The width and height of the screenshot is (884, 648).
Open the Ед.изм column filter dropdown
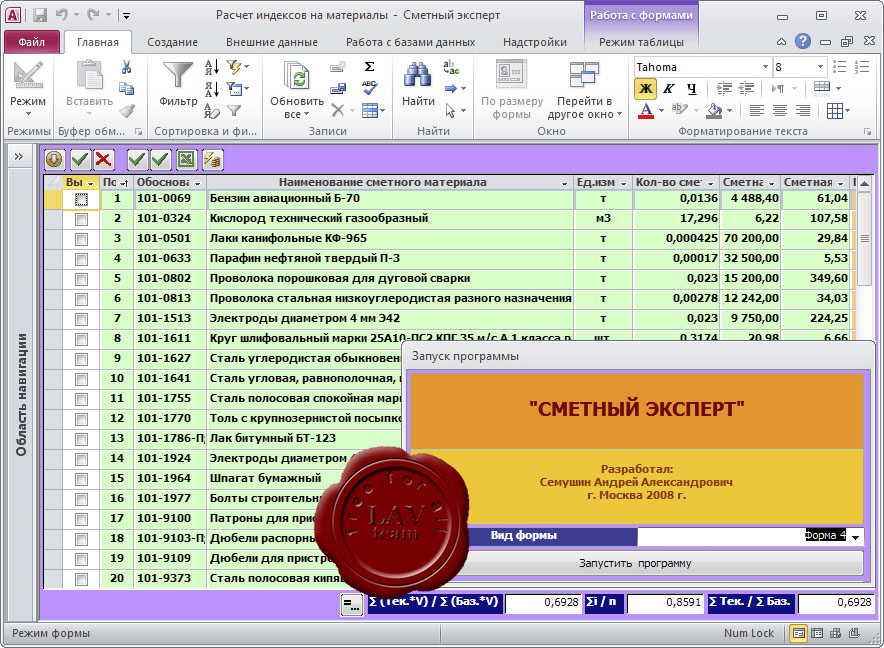pos(624,183)
